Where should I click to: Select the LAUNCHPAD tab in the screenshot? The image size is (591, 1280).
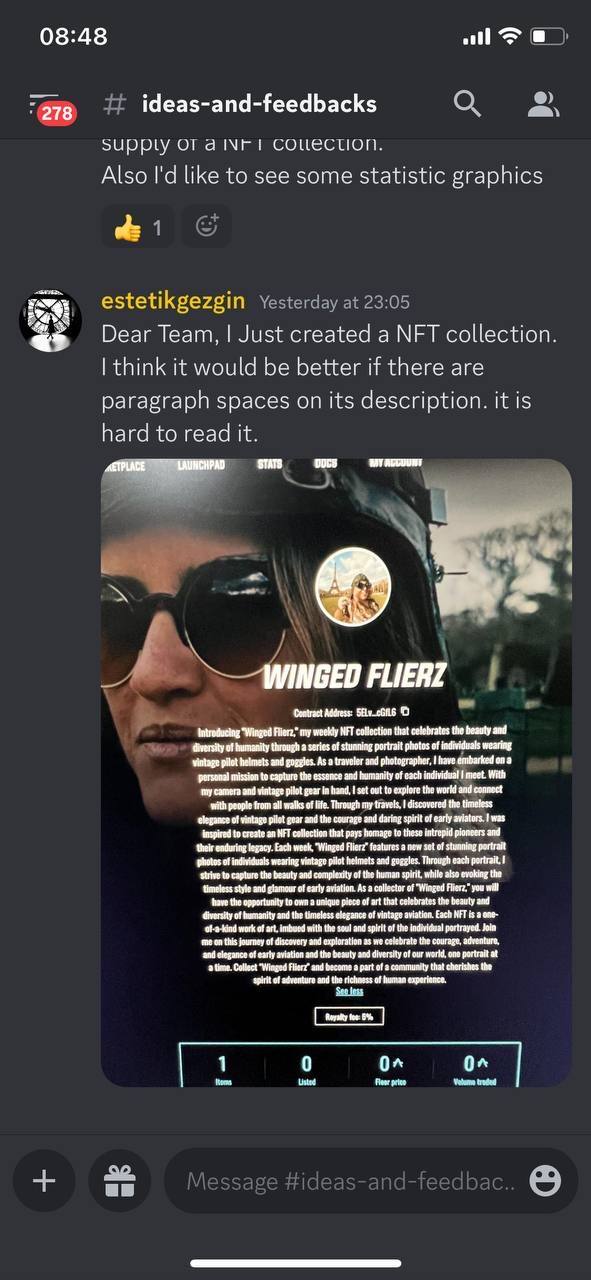[203, 465]
